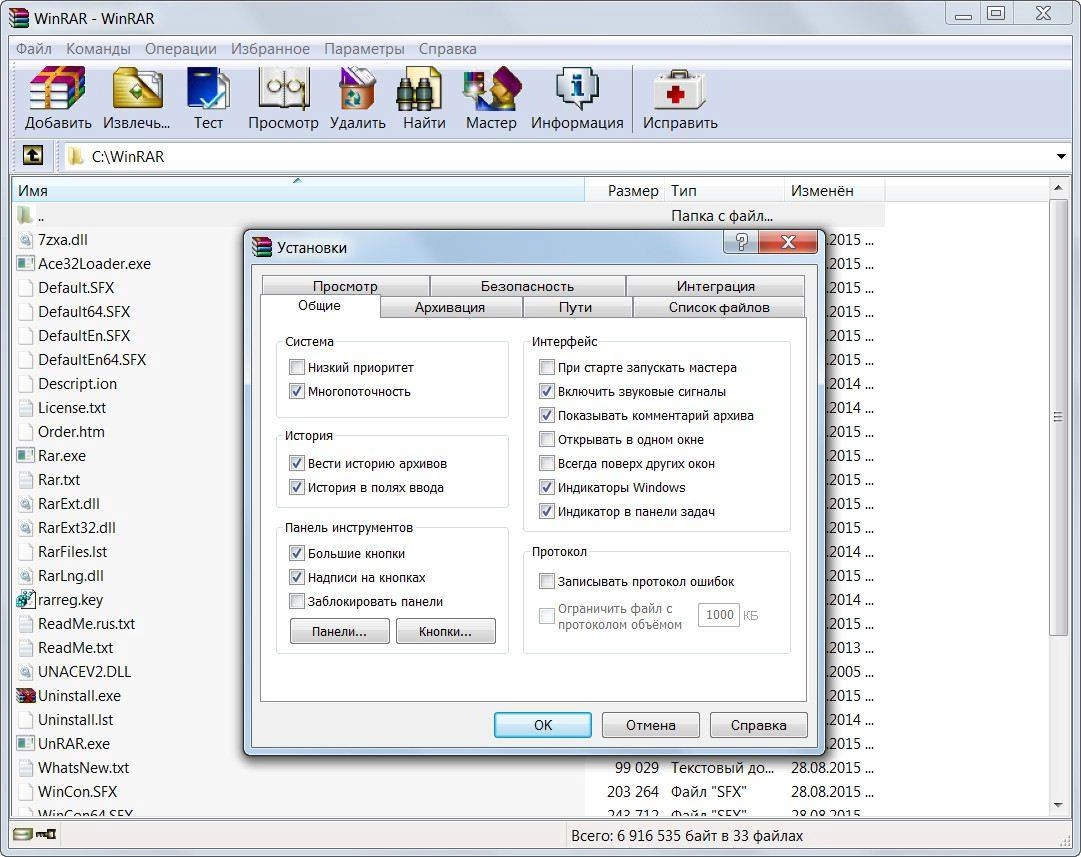Click the Справка button in dialog
The height and width of the screenshot is (857, 1081).
pos(758,725)
